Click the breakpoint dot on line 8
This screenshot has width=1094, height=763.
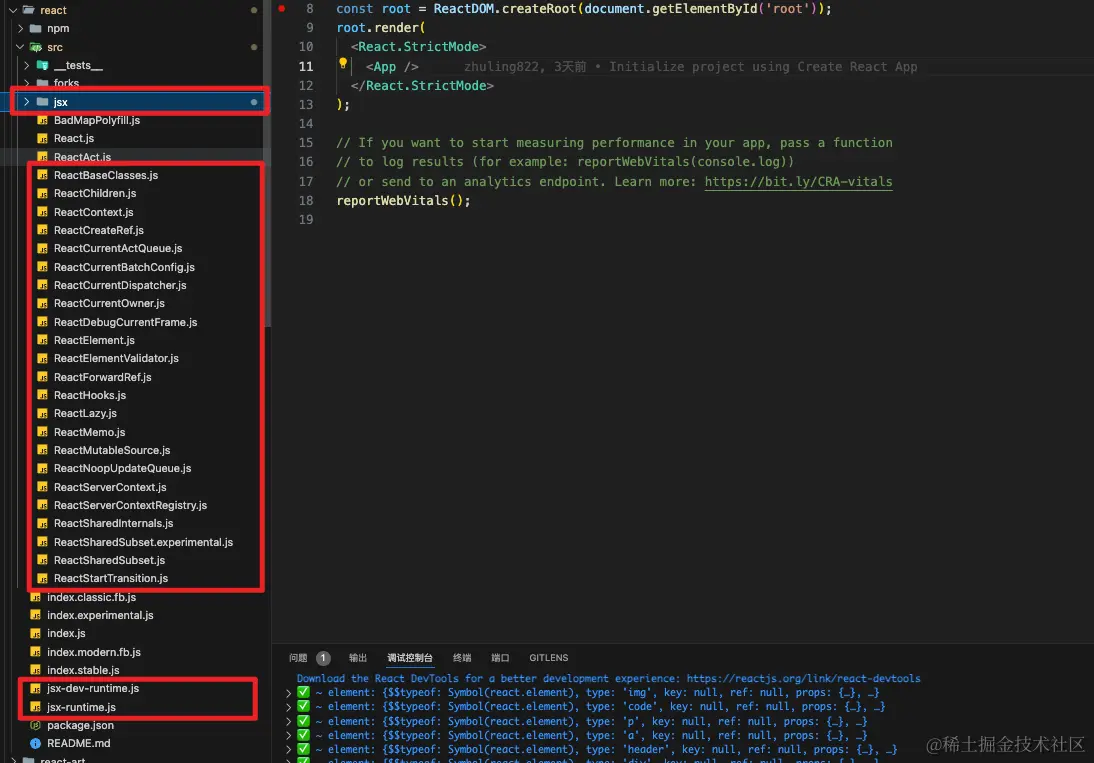pos(282,9)
